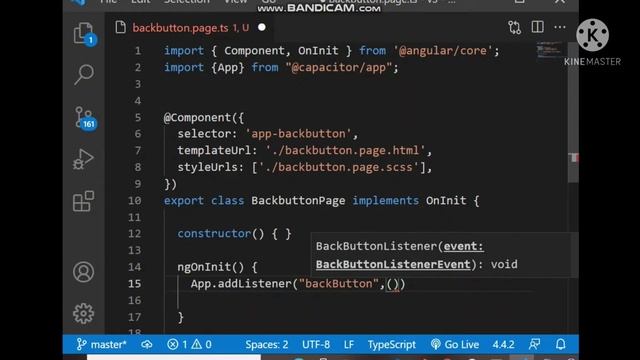The width and height of the screenshot is (640, 360).
Task: Start the Go Live server
Action: pyautogui.click(x=455, y=344)
